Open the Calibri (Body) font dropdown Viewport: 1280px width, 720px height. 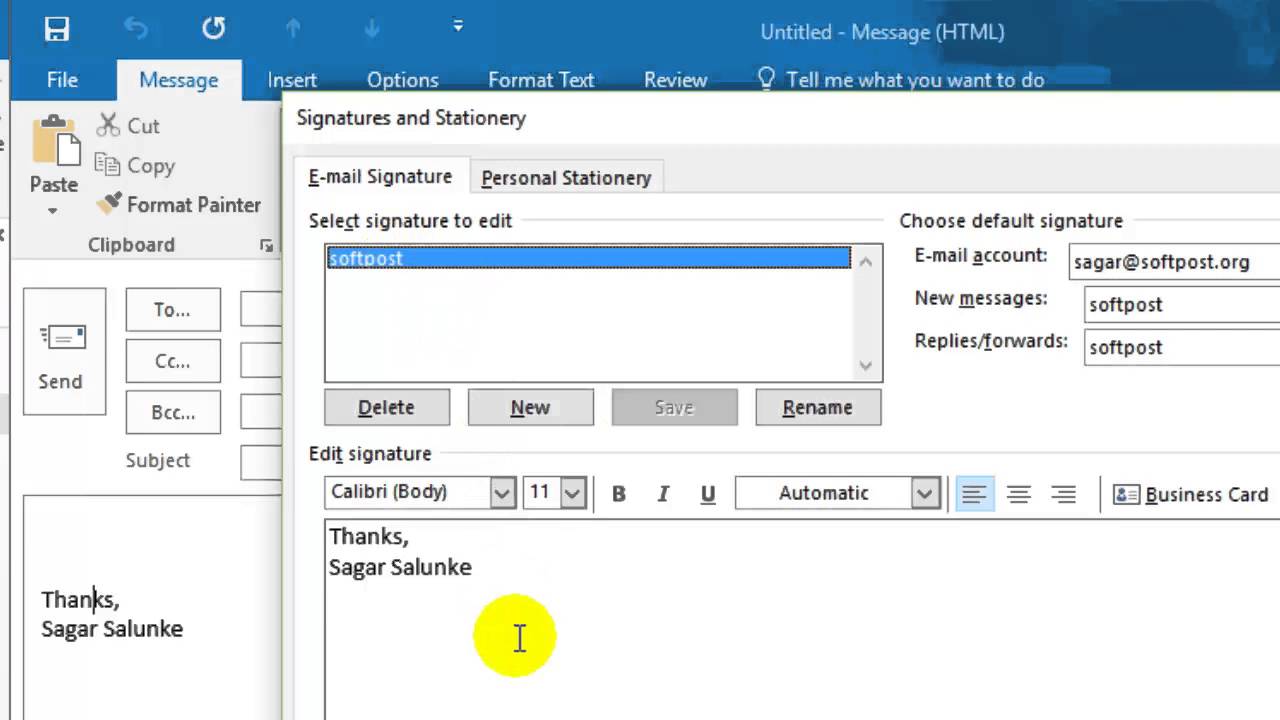[x=502, y=492]
